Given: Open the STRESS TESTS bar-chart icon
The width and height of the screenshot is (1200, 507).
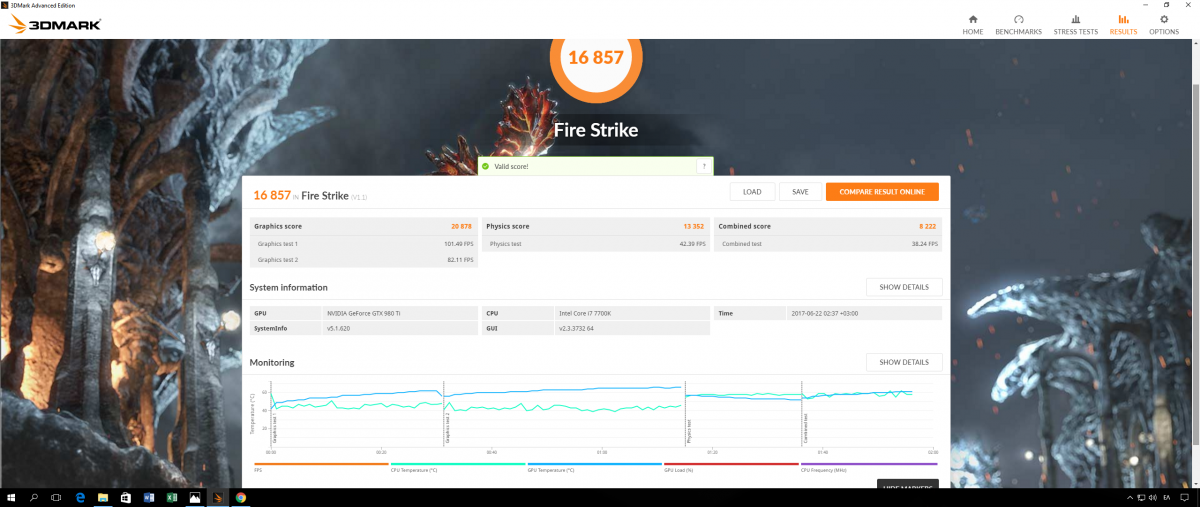Looking at the screenshot, I should (x=1075, y=19).
